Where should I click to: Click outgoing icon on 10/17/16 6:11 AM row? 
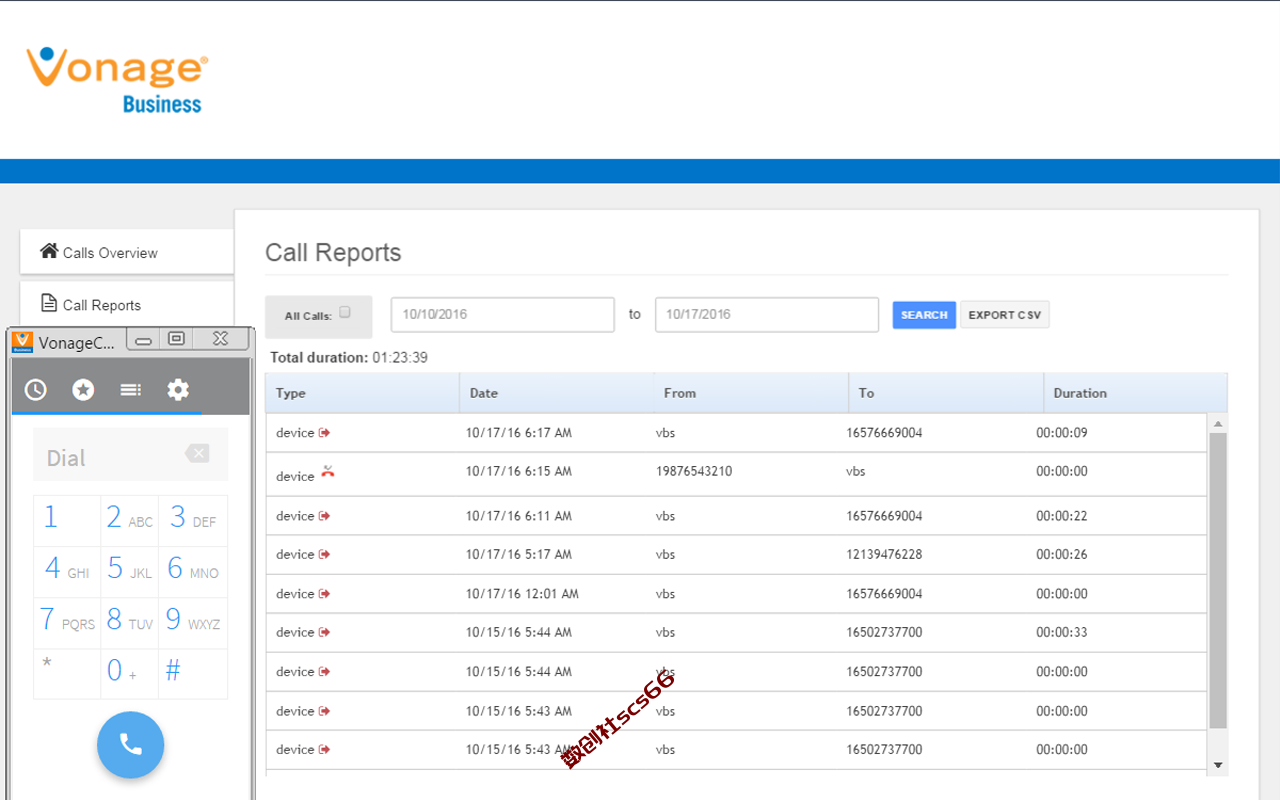(324, 516)
